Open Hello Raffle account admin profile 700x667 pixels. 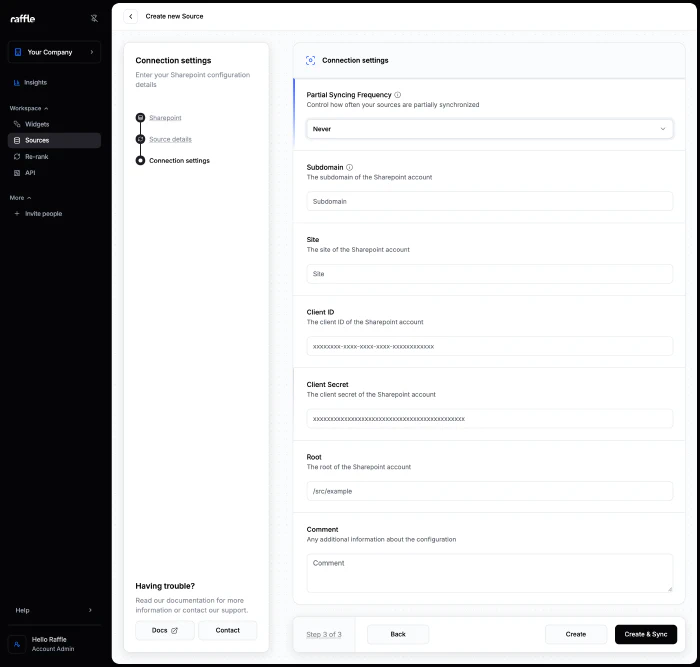53,644
